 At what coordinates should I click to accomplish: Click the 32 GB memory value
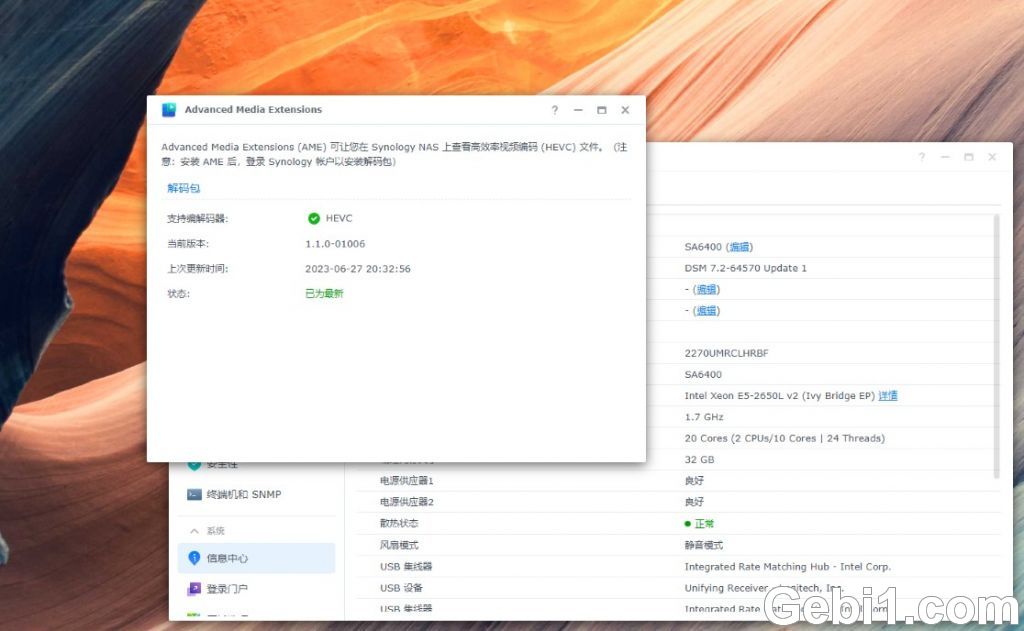(x=699, y=459)
